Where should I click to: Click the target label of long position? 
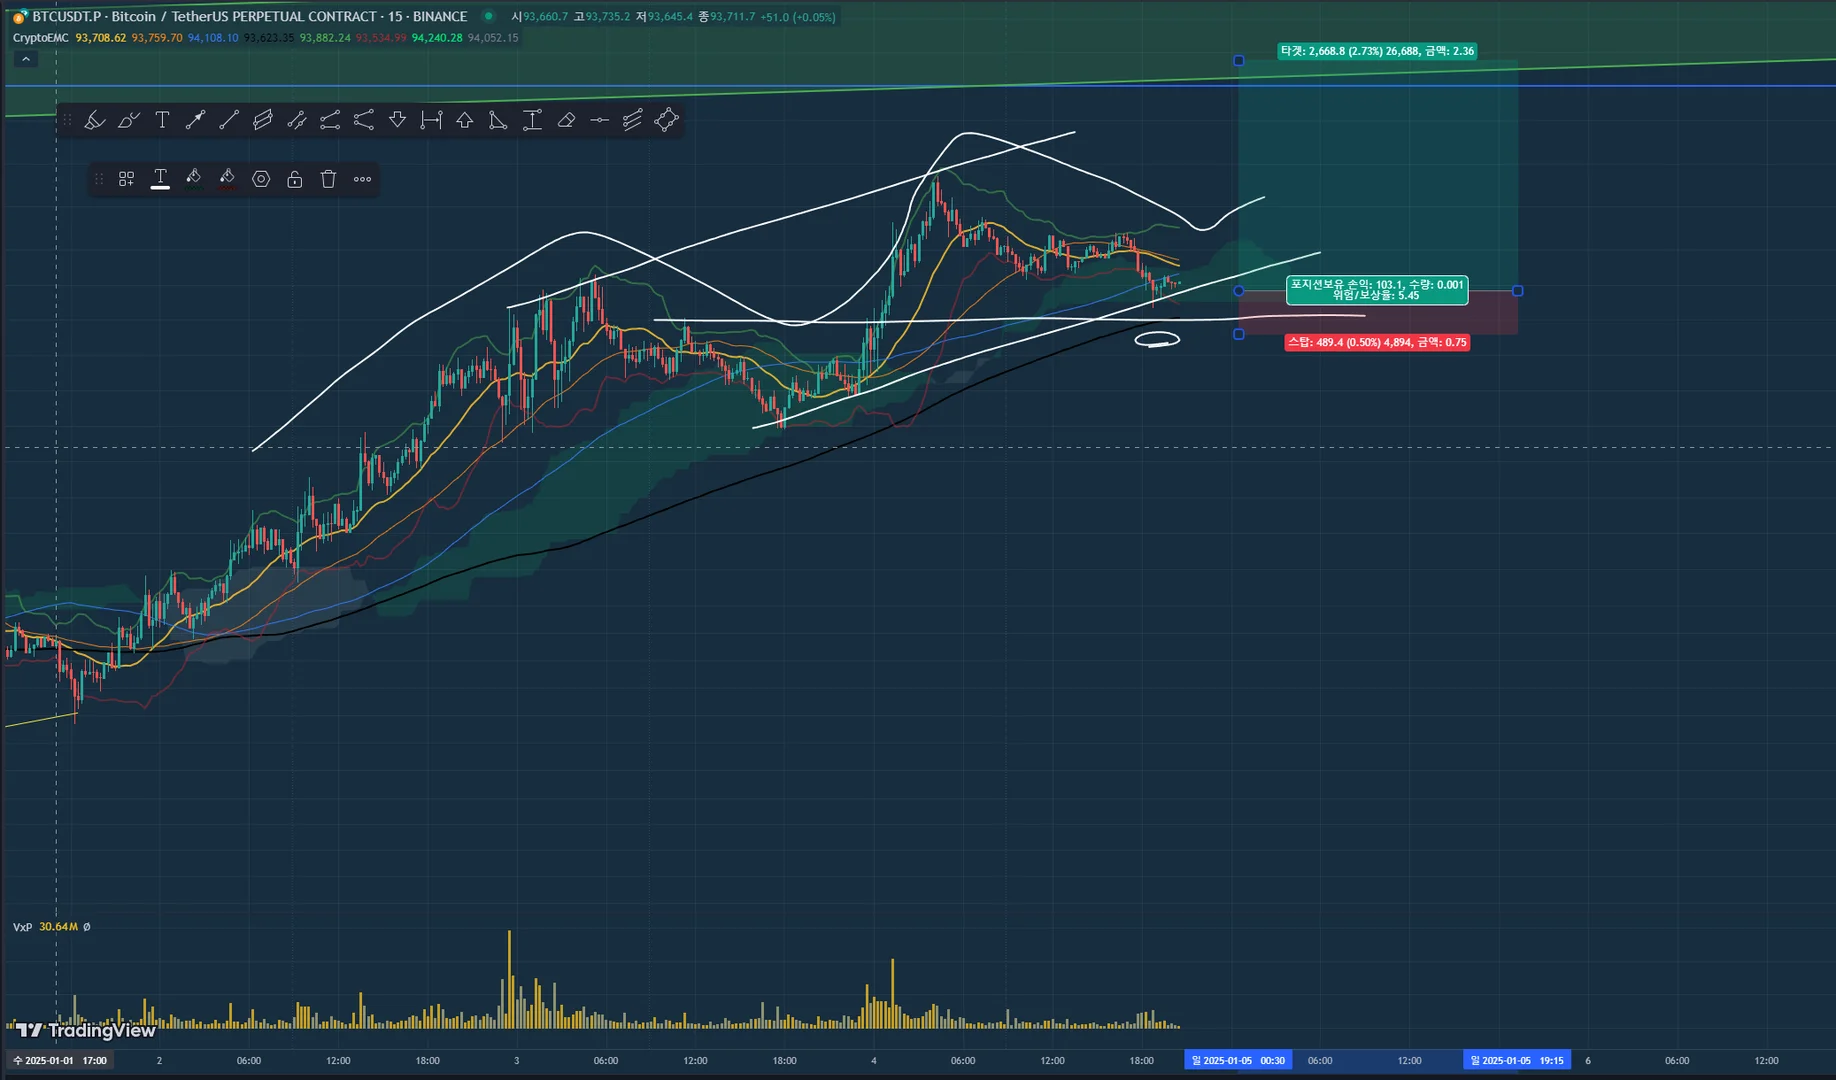[1377, 51]
